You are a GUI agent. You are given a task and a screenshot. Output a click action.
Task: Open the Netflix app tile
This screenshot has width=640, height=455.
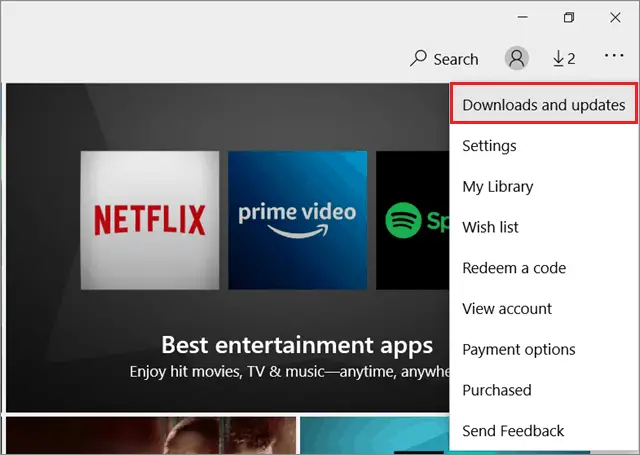click(150, 220)
